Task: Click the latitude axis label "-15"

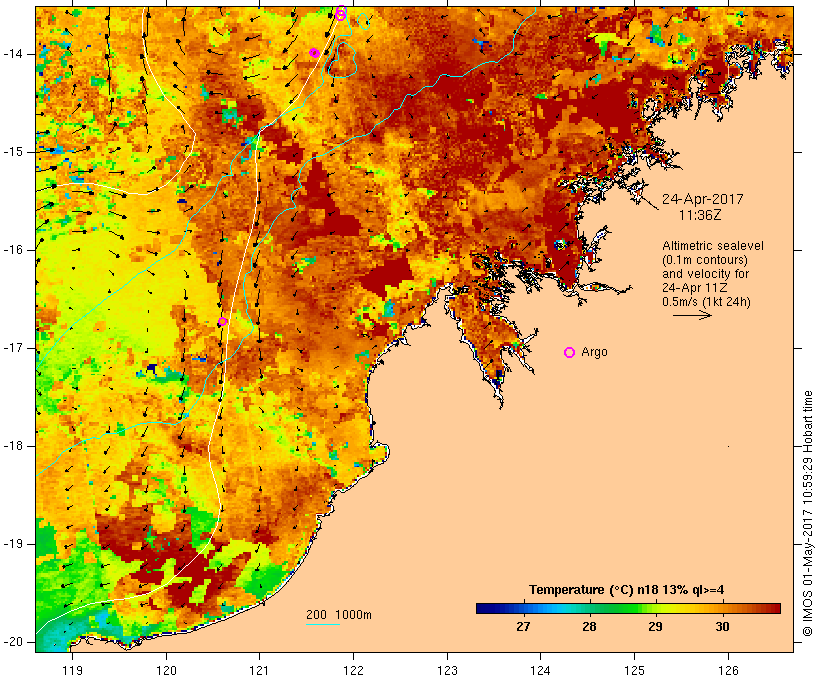Action: (13, 152)
